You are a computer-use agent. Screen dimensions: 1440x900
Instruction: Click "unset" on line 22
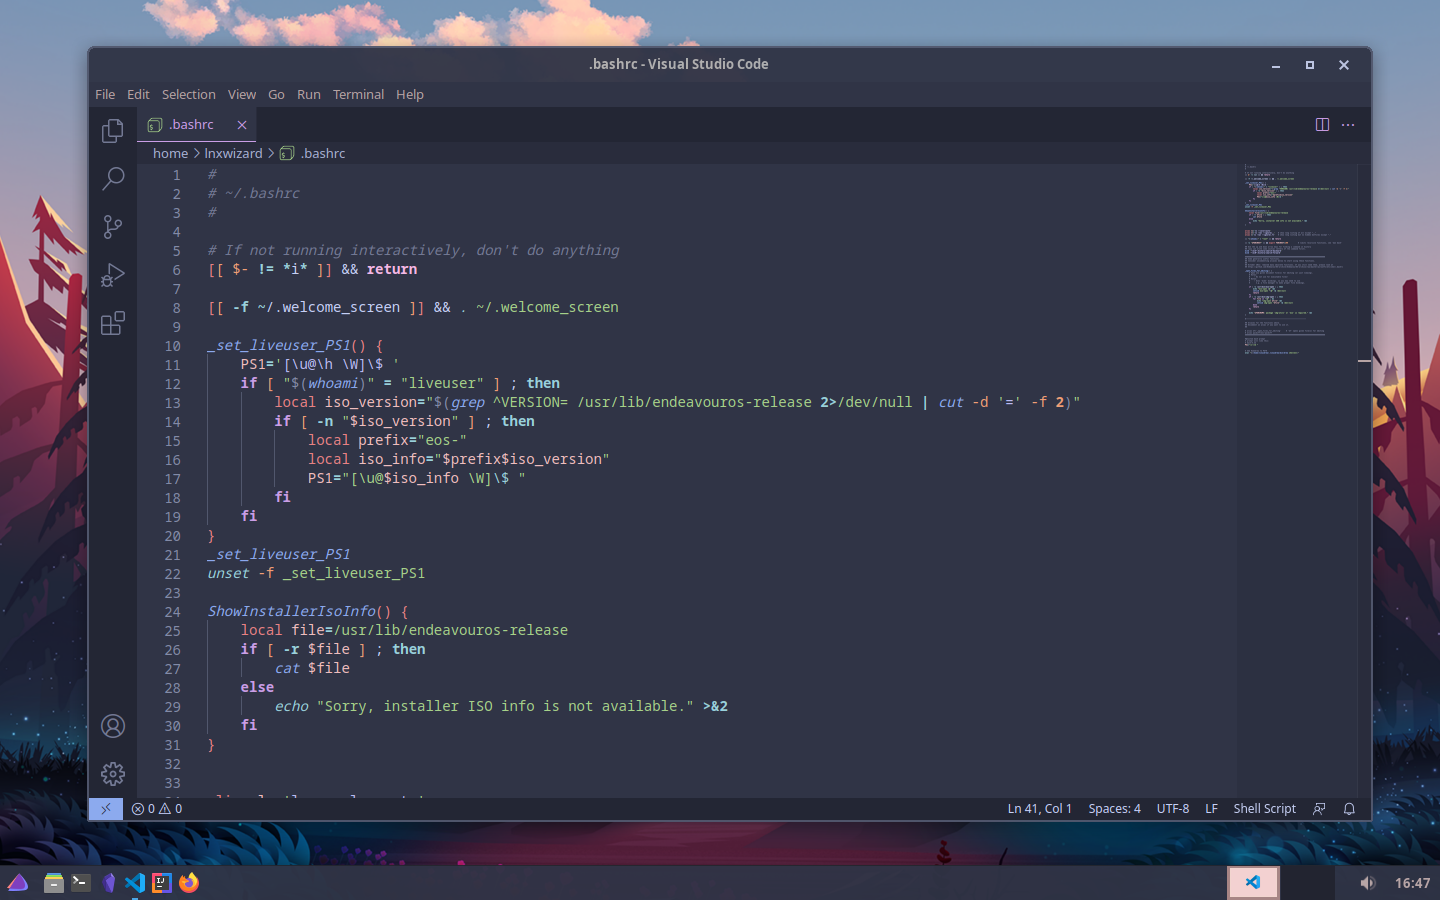[228, 573]
